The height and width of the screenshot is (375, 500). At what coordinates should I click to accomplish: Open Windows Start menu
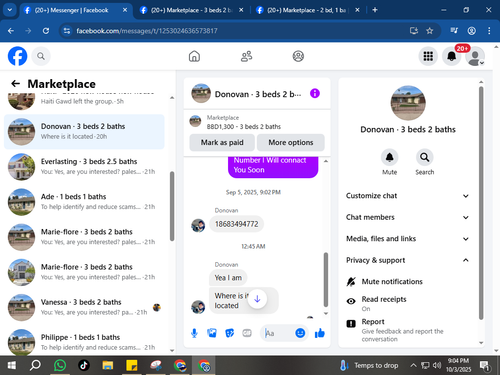coord(11,365)
